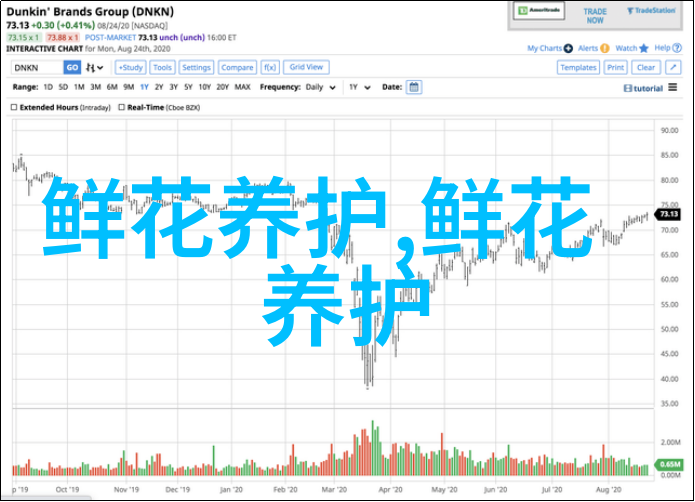
Task: Click the Watch star icon
Action: click(x=644, y=48)
